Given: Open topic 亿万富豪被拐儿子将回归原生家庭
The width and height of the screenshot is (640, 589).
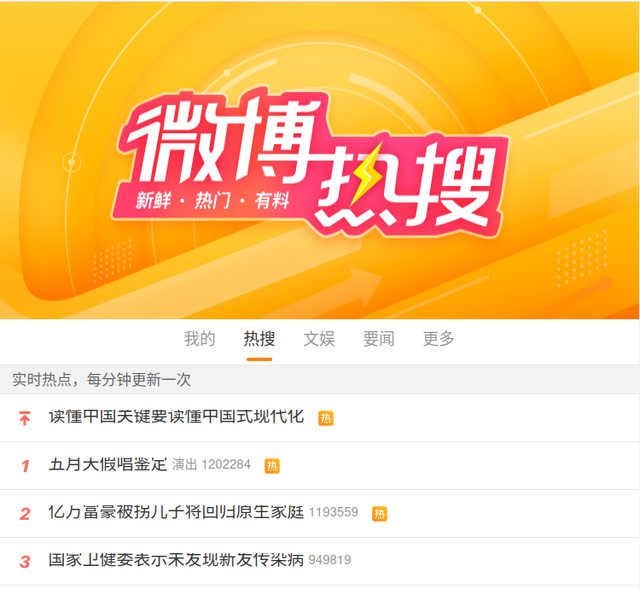Looking at the screenshot, I should tap(176, 512).
